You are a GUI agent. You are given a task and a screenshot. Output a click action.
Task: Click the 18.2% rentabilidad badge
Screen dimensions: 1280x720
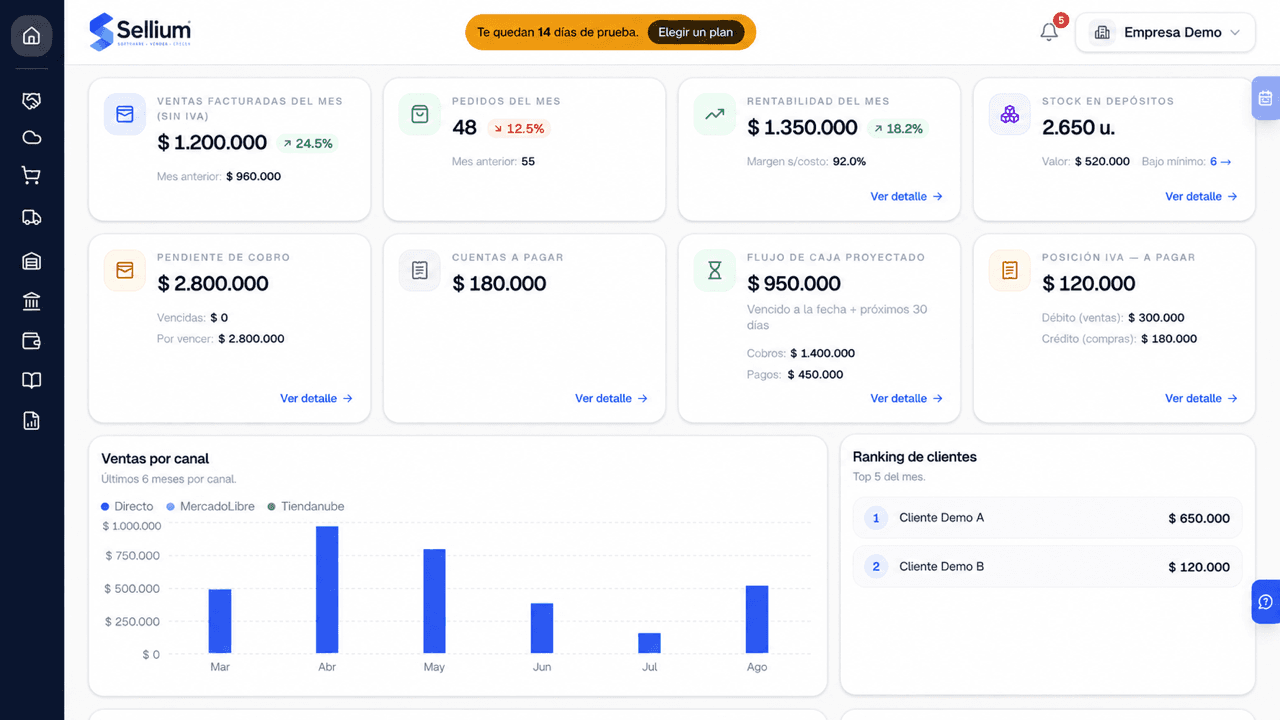pyautogui.click(x=897, y=128)
